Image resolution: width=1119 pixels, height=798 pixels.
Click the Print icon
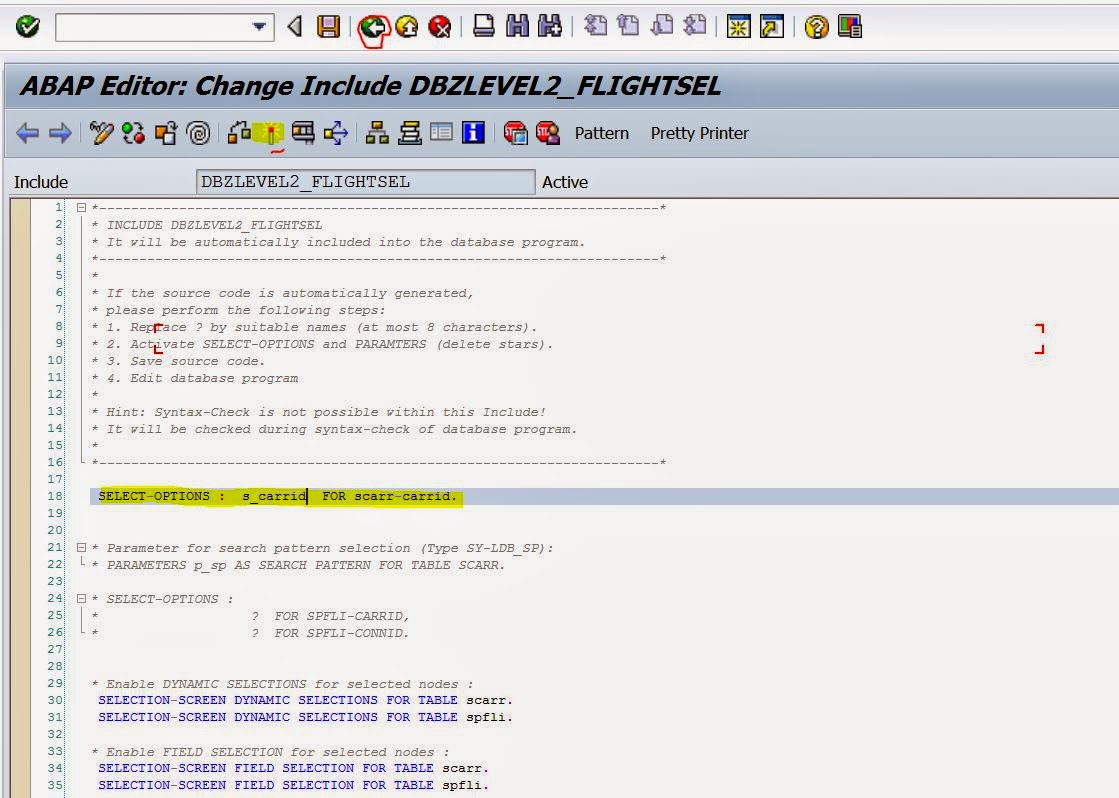484,27
